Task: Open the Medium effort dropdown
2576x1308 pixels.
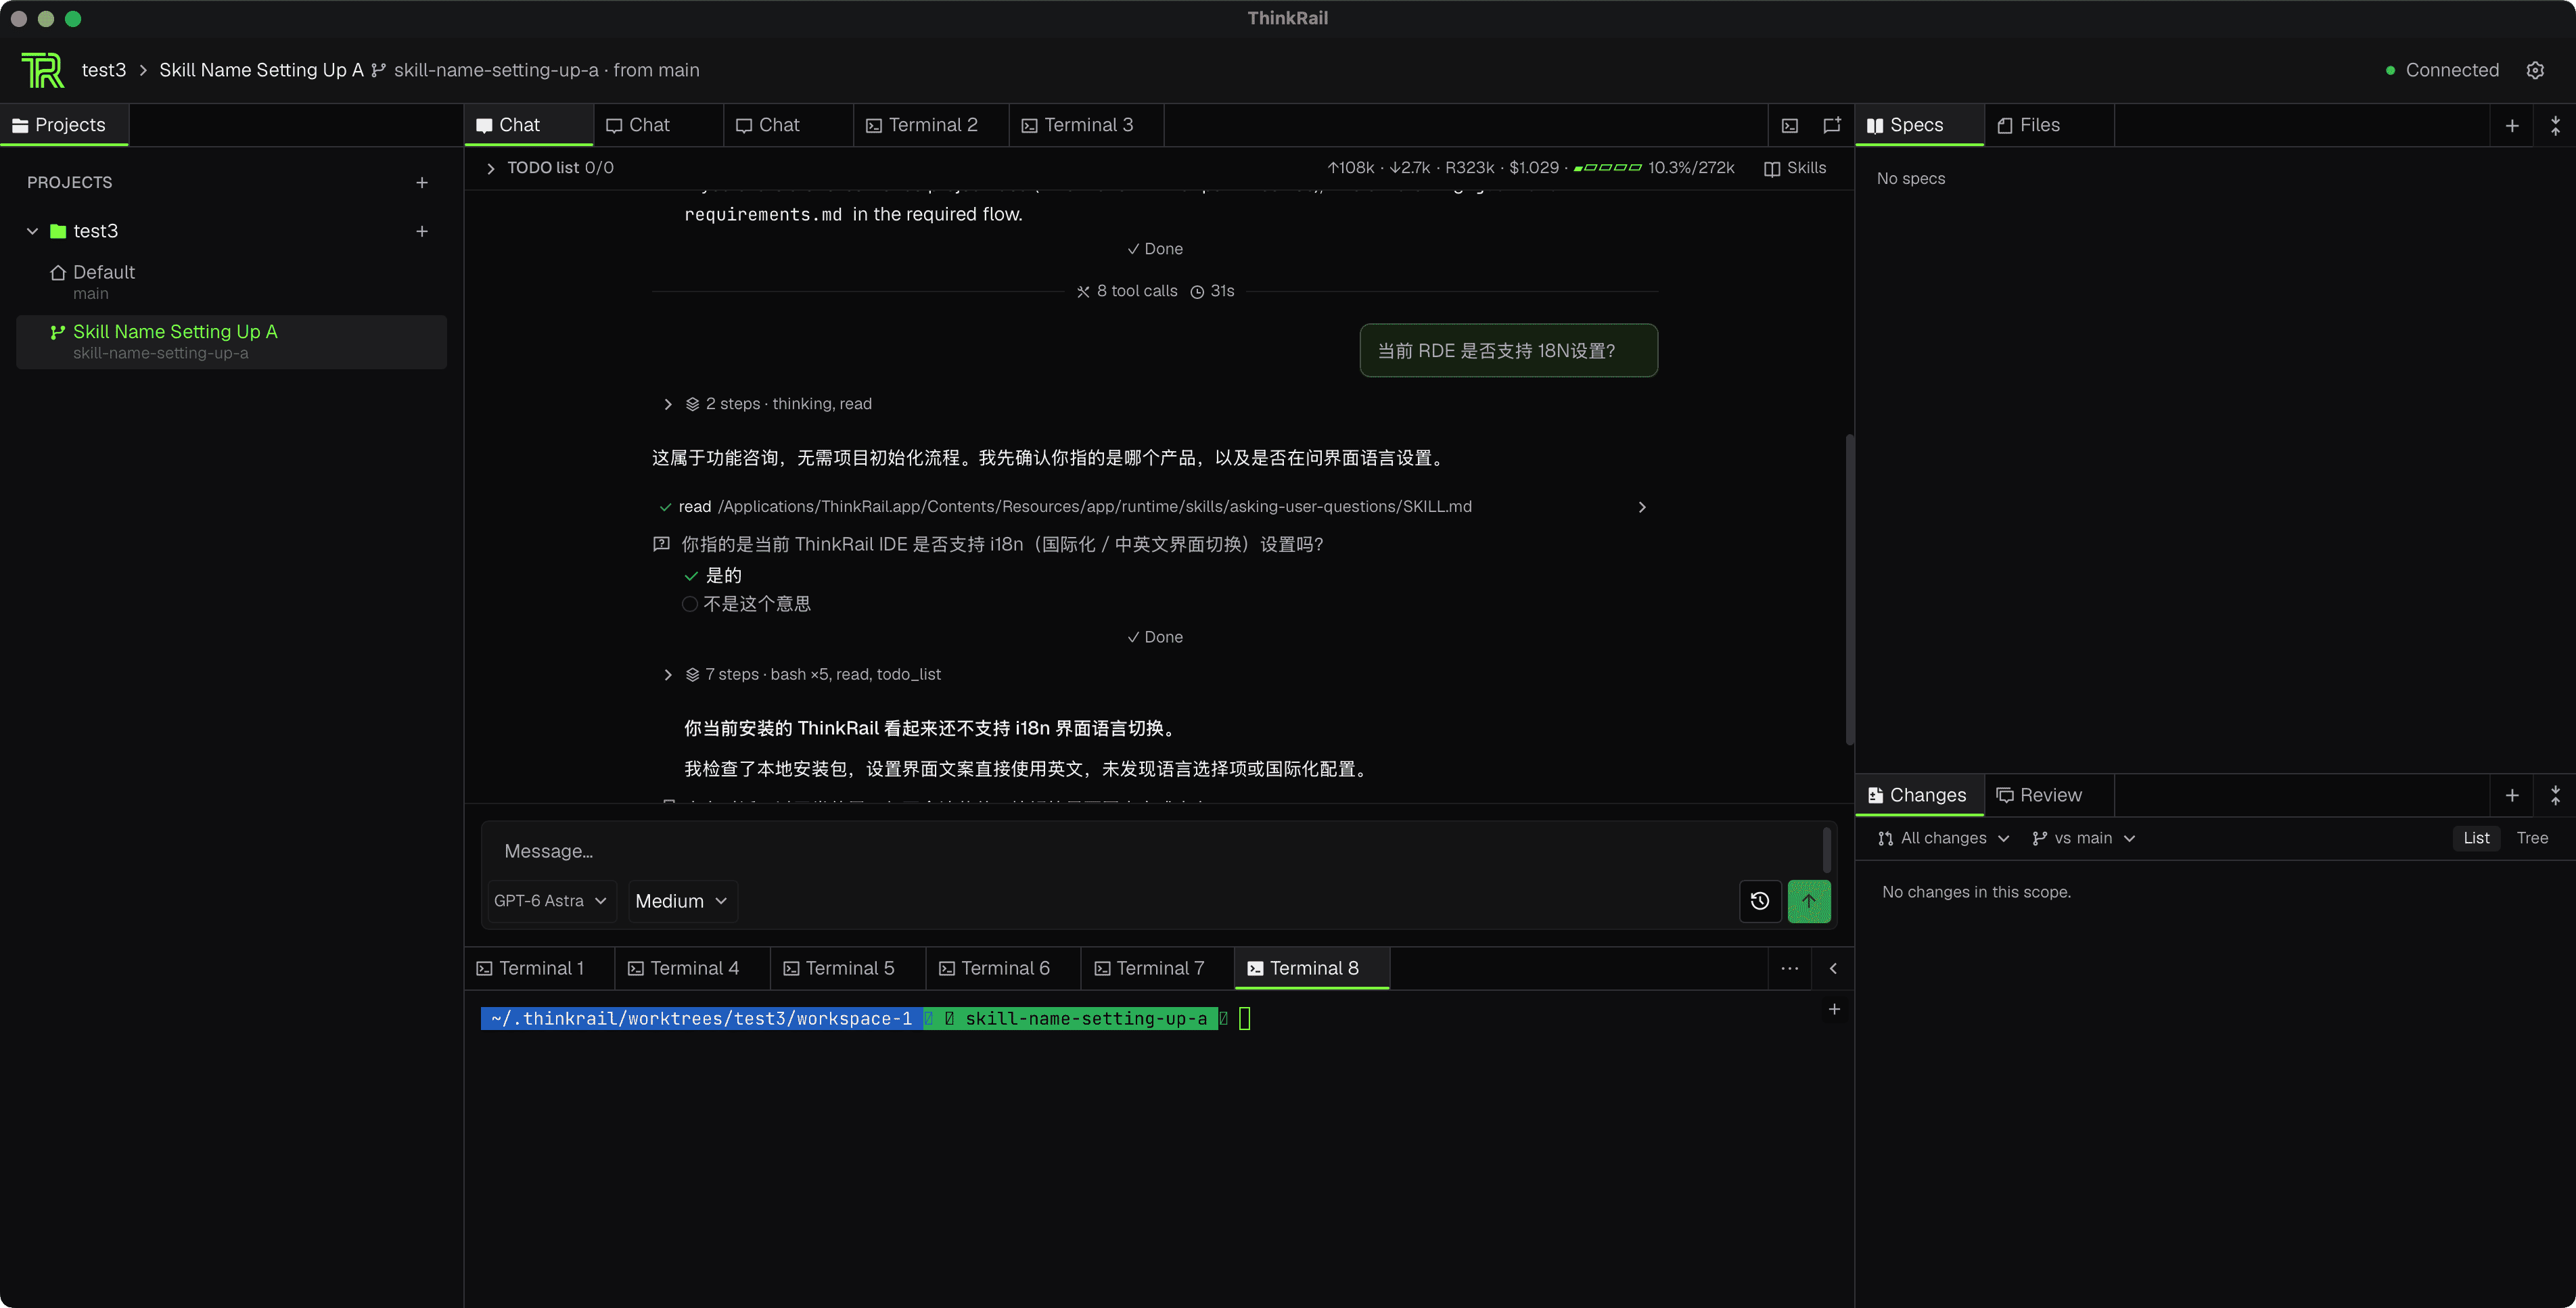Action: pos(682,901)
